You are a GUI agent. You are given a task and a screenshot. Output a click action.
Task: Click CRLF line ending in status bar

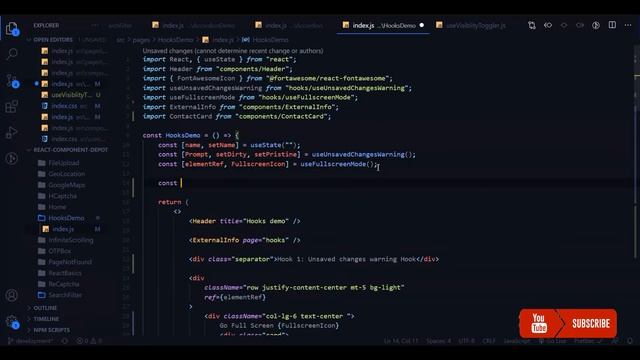pos(489,341)
